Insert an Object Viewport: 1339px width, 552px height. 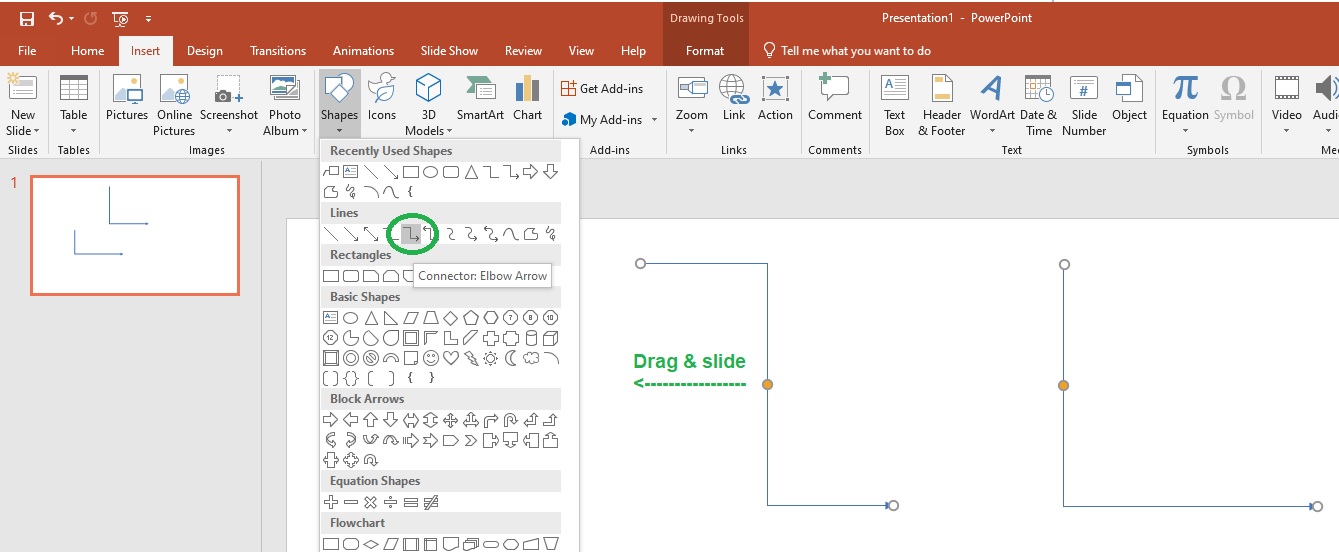(1130, 98)
